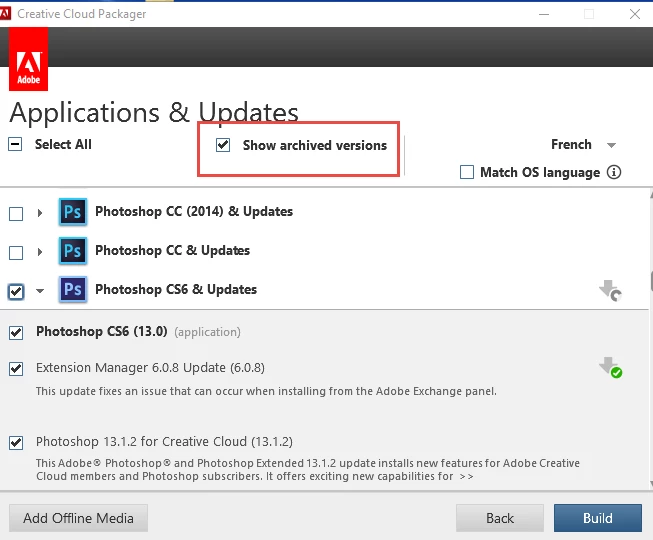Minimize the Creative Cloud Packager window

point(544,14)
